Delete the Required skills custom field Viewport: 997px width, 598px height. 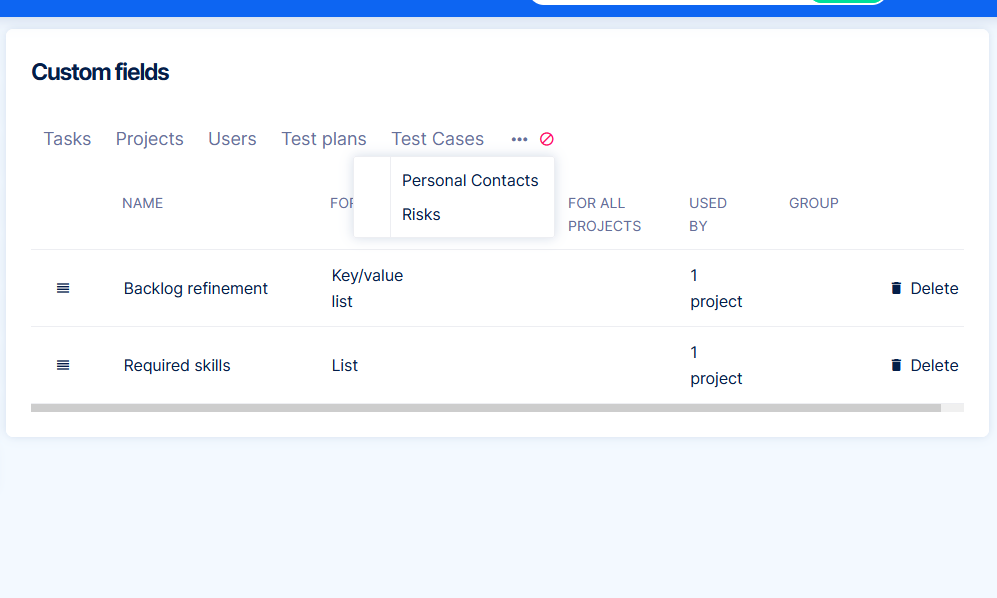click(x=924, y=365)
